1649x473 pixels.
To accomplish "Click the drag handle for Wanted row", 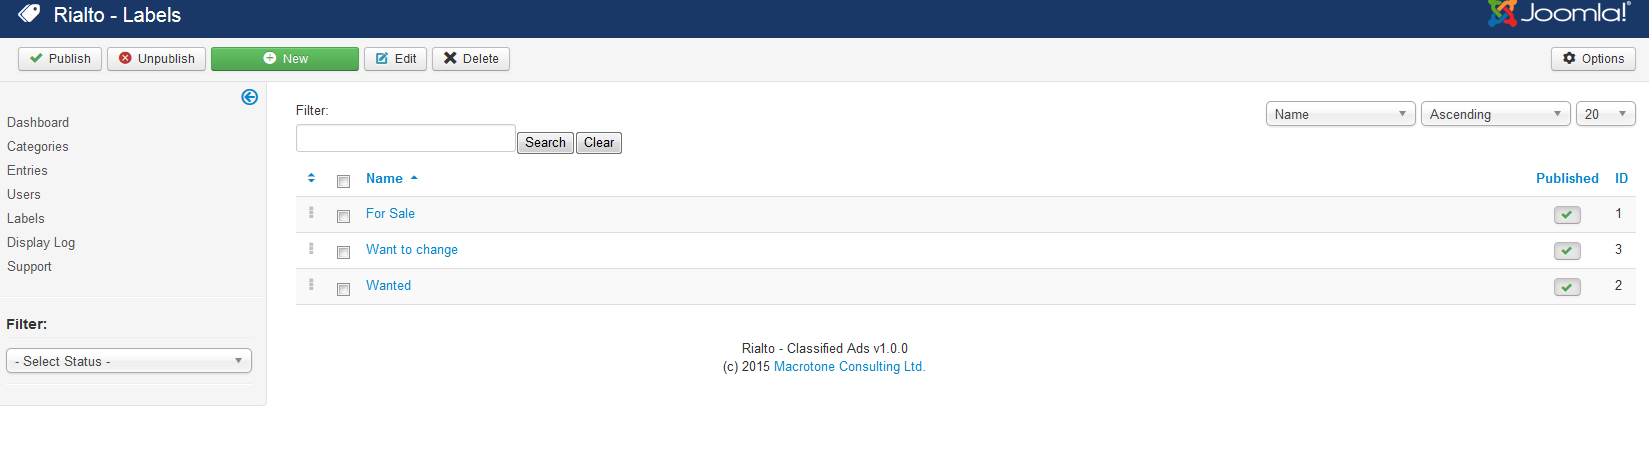I will click(x=311, y=285).
